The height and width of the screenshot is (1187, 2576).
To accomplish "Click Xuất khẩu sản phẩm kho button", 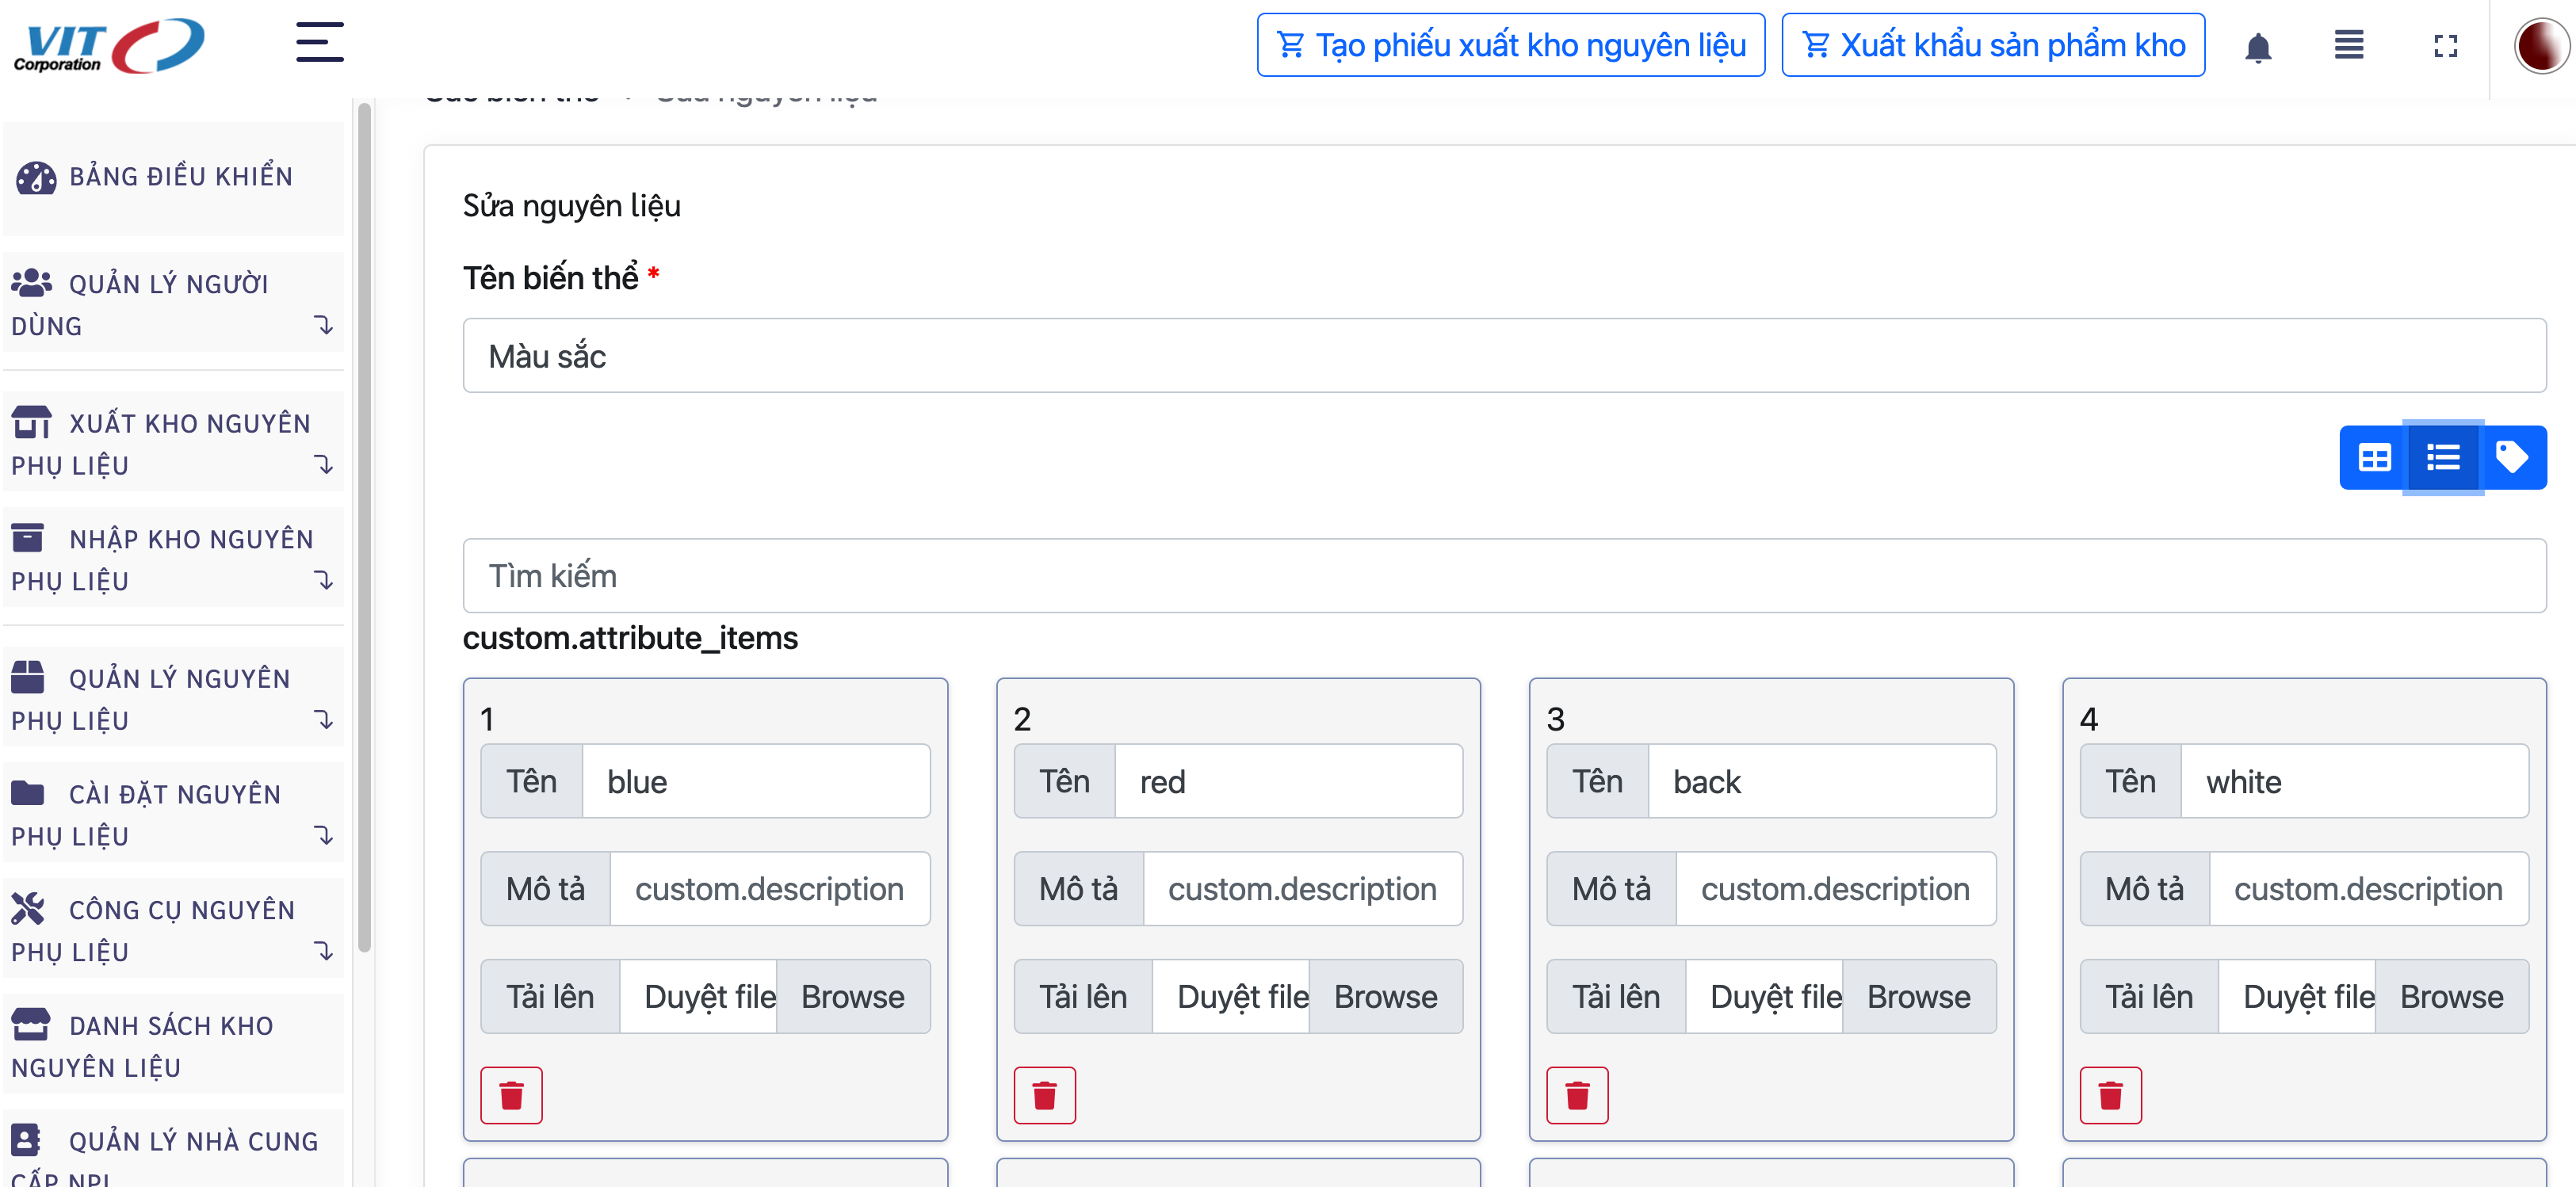I will point(1992,45).
